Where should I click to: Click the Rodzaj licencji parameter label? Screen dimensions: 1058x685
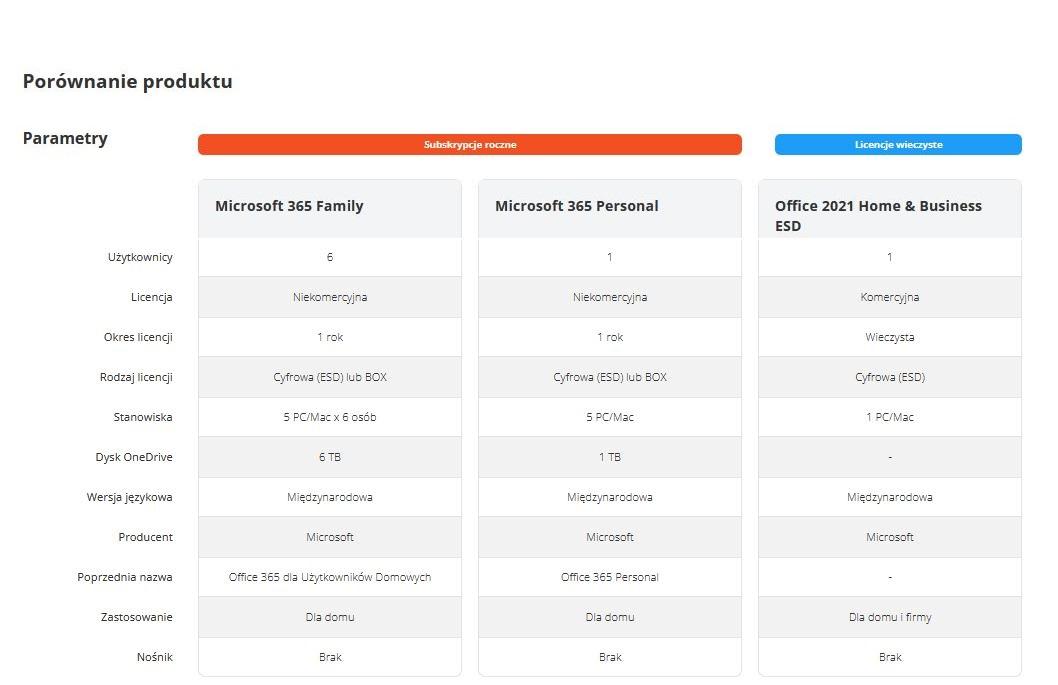pyautogui.click(x=136, y=377)
